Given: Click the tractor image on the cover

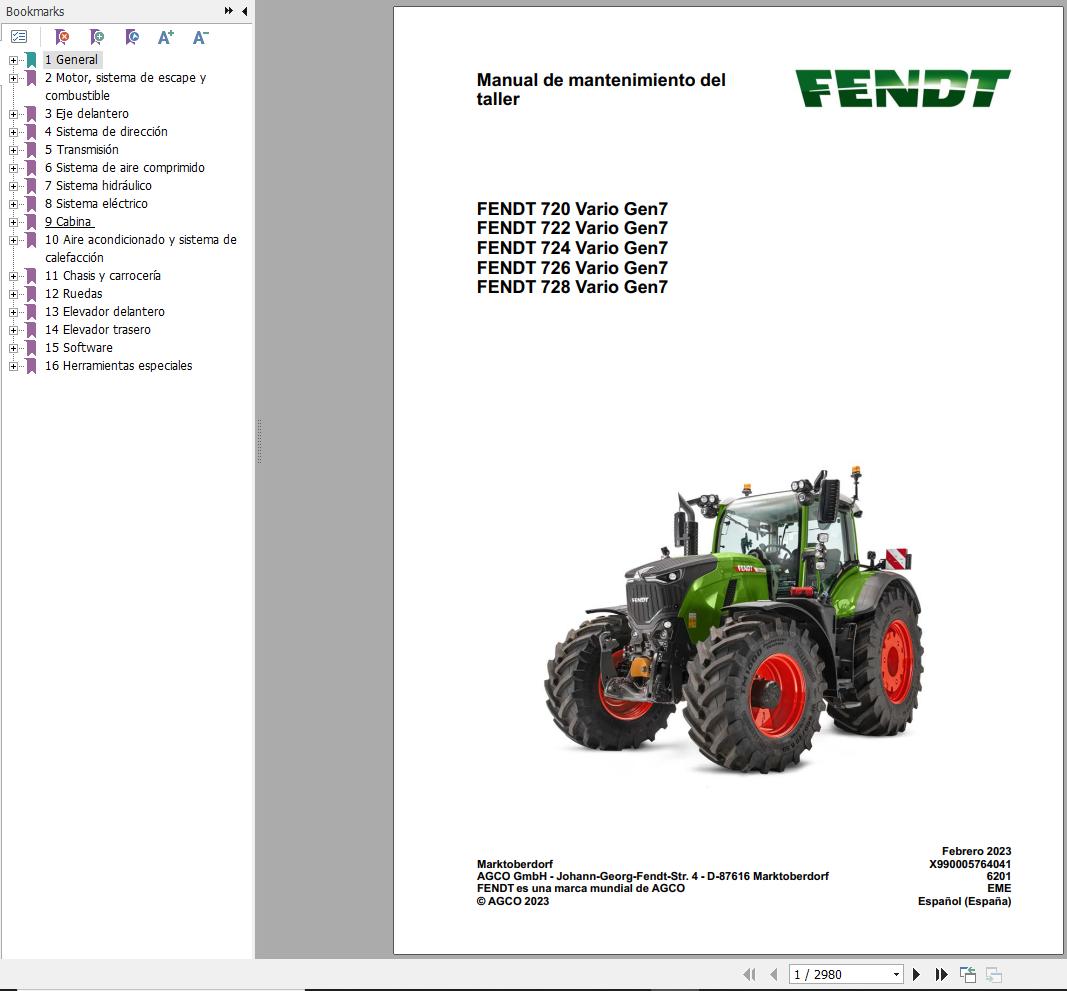Looking at the screenshot, I should tap(734, 620).
